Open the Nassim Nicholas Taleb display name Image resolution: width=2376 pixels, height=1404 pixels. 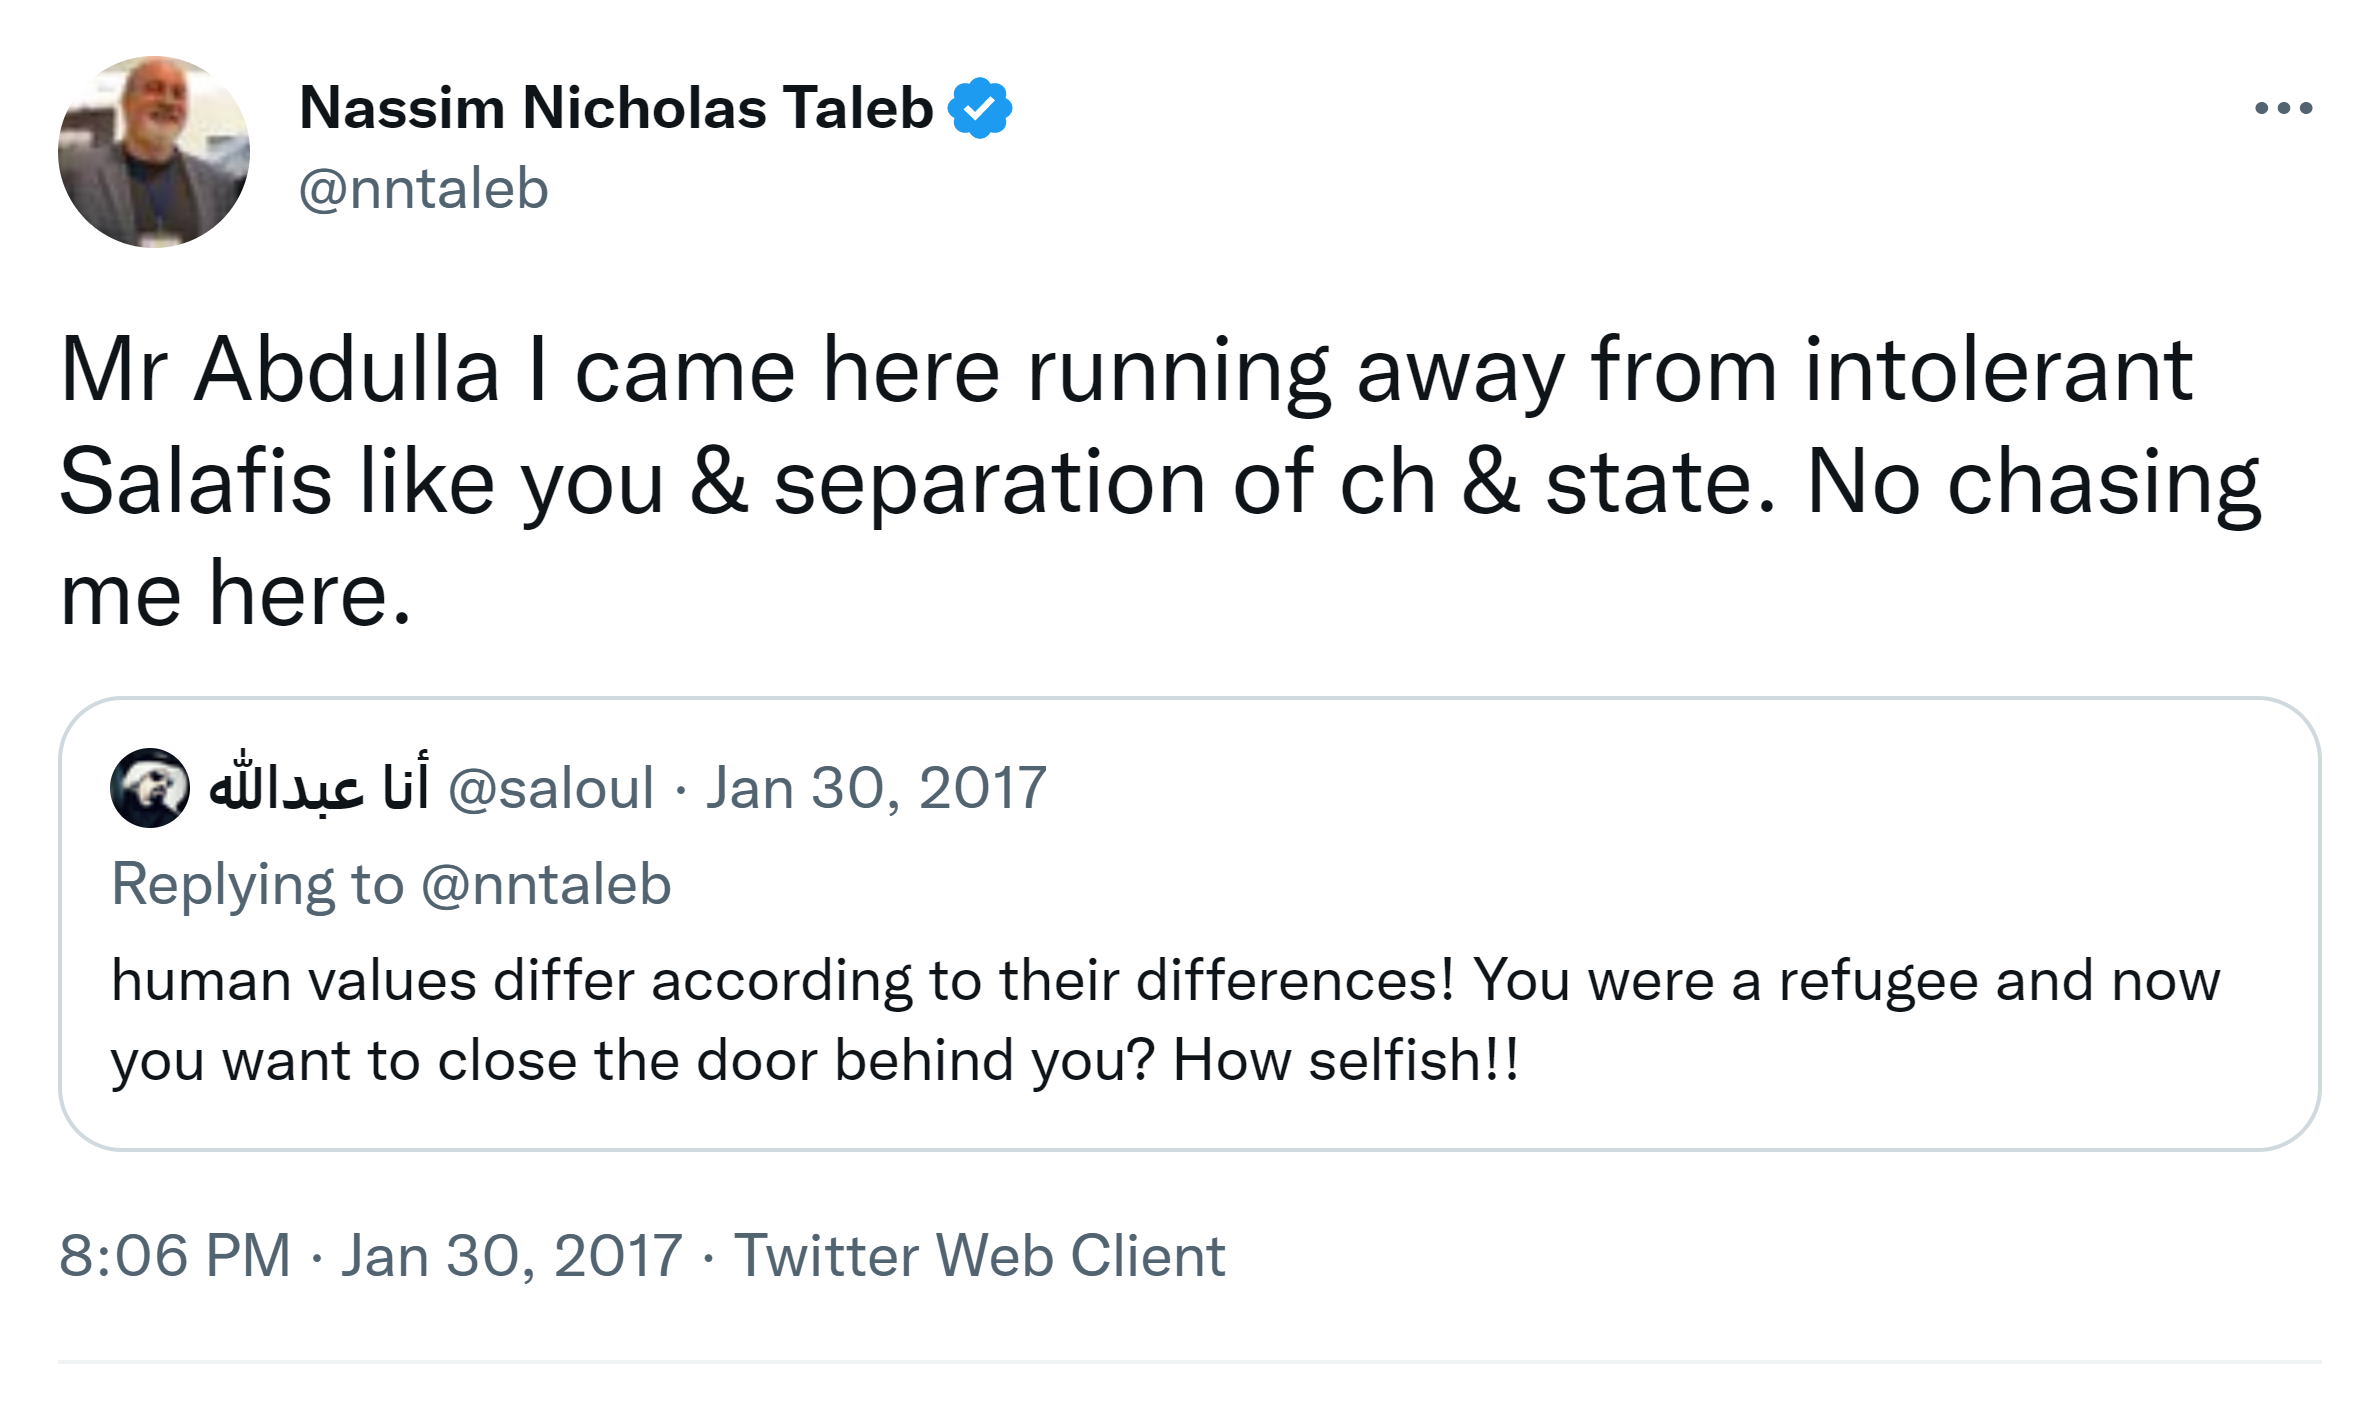pyautogui.click(x=616, y=108)
